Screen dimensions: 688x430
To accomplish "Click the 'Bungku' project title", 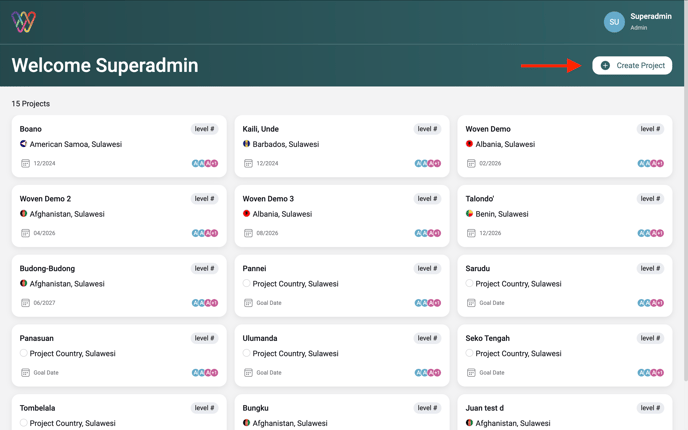I will click(x=255, y=408).
